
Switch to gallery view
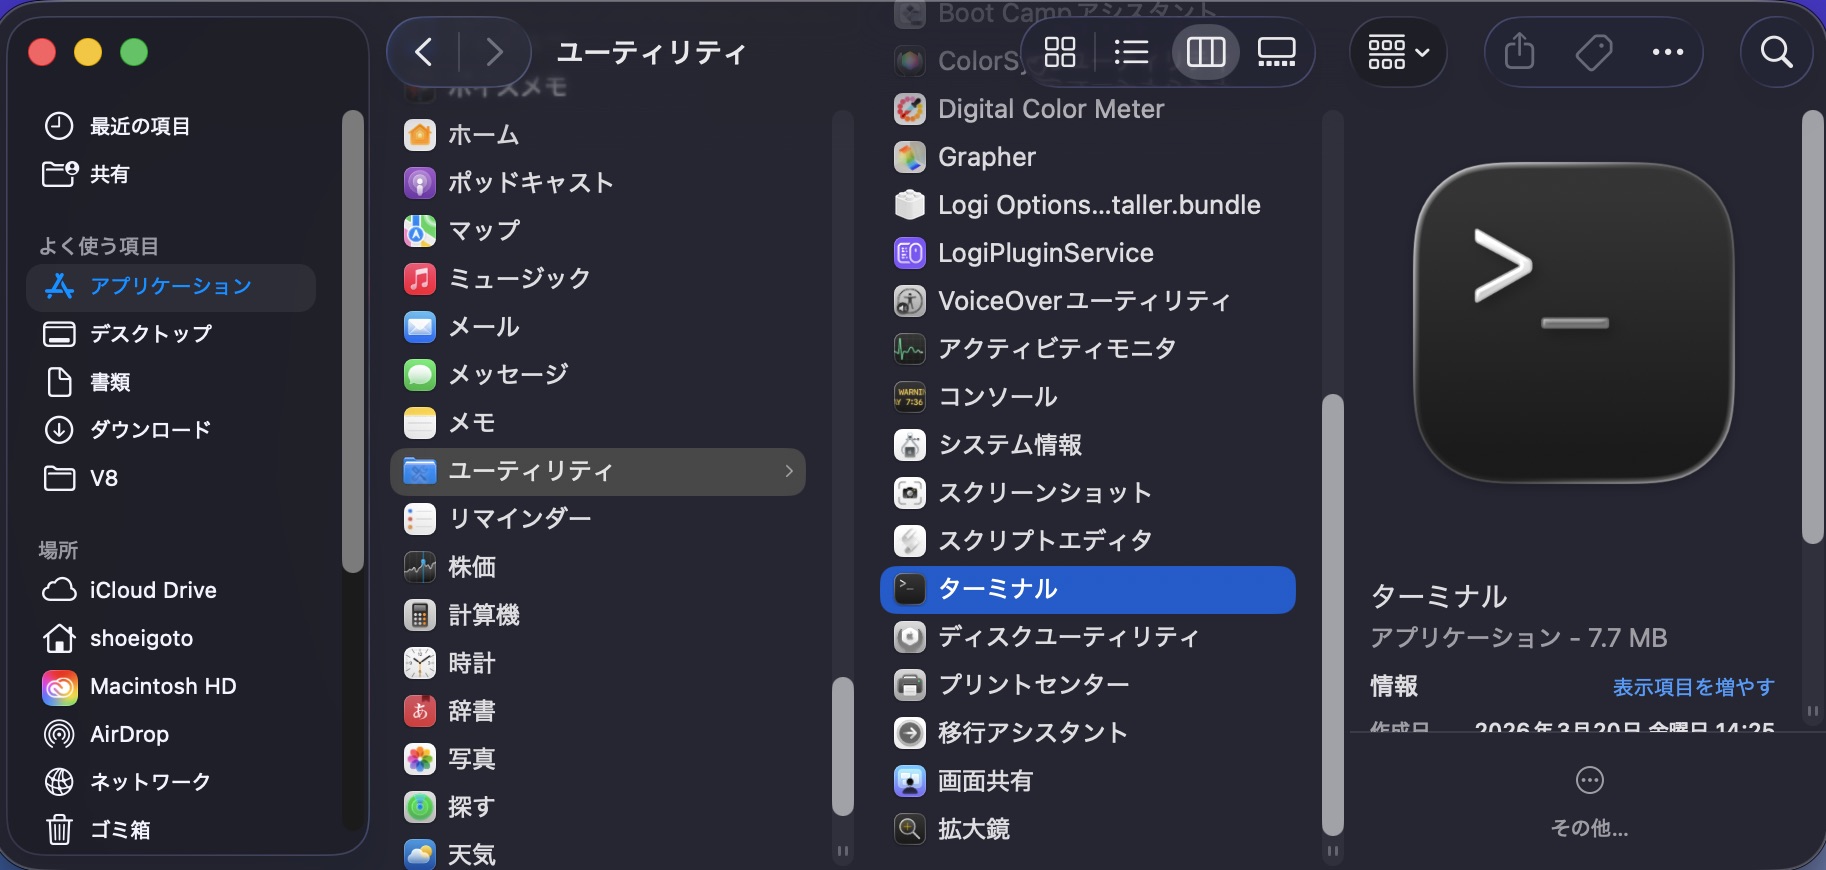1276,52
